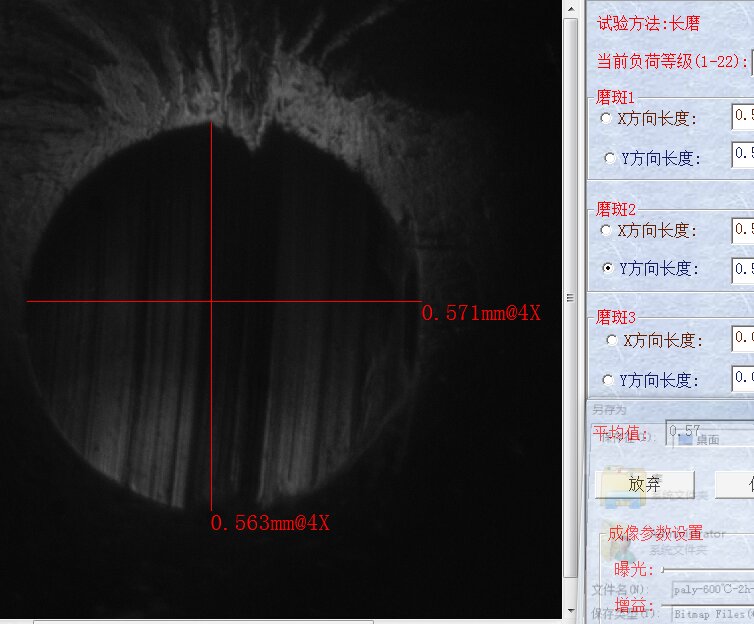Select 磨斑1 Y方向长度 radio button

pos(611,158)
